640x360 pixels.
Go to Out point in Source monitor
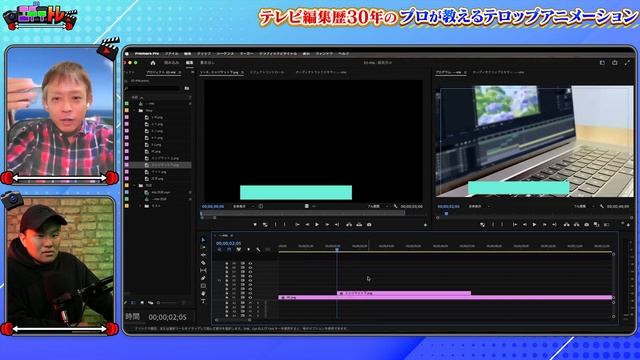[337, 224]
